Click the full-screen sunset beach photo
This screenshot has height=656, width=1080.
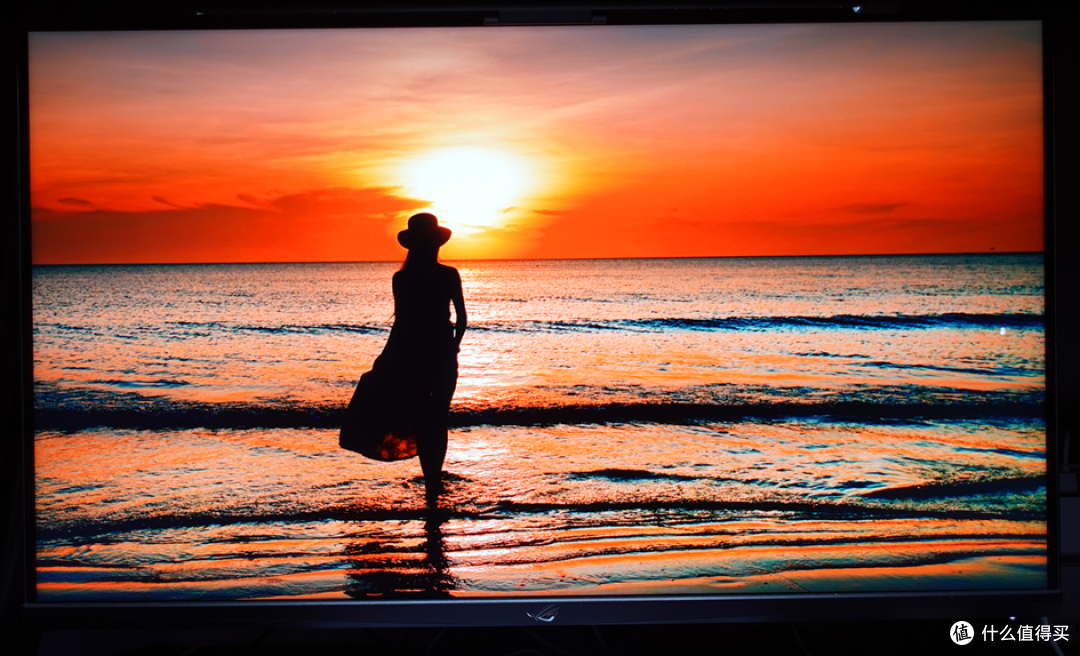click(x=539, y=310)
